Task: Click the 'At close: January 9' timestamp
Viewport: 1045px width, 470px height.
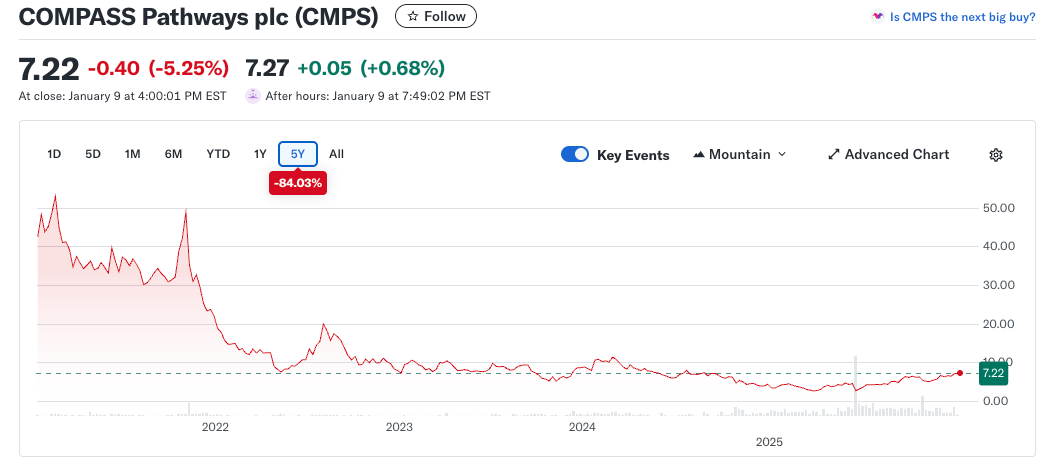Action: pyautogui.click(x=123, y=96)
